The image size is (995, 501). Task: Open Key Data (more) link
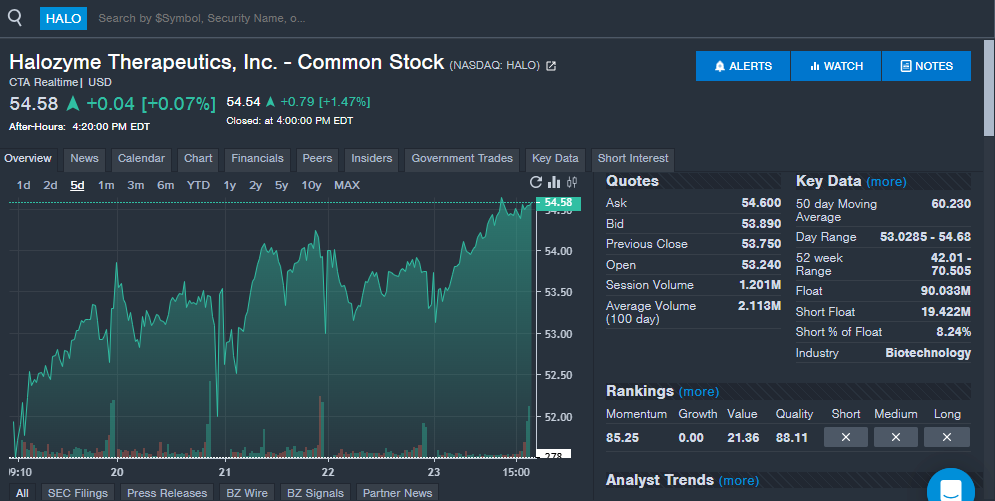pyautogui.click(x=886, y=182)
